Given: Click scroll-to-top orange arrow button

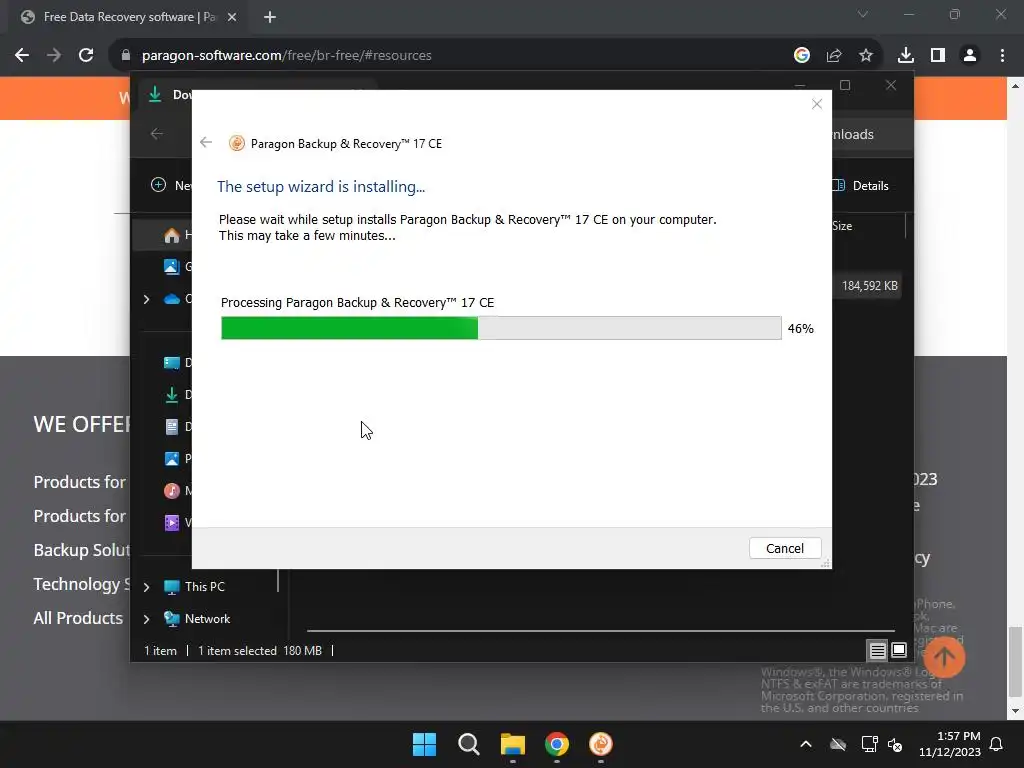Looking at the screenshot, I should click(x=944, y=656).
